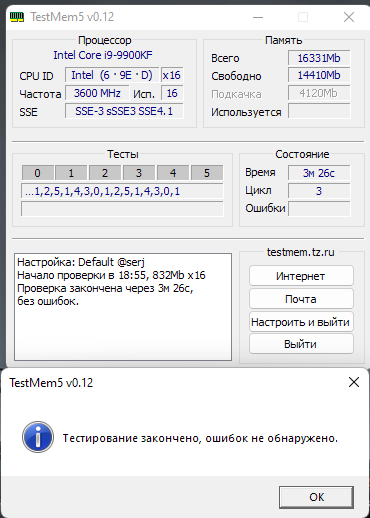370x518 pixels.
Task: Click the empty Ошибки field
Action: [x=319, y=209]
